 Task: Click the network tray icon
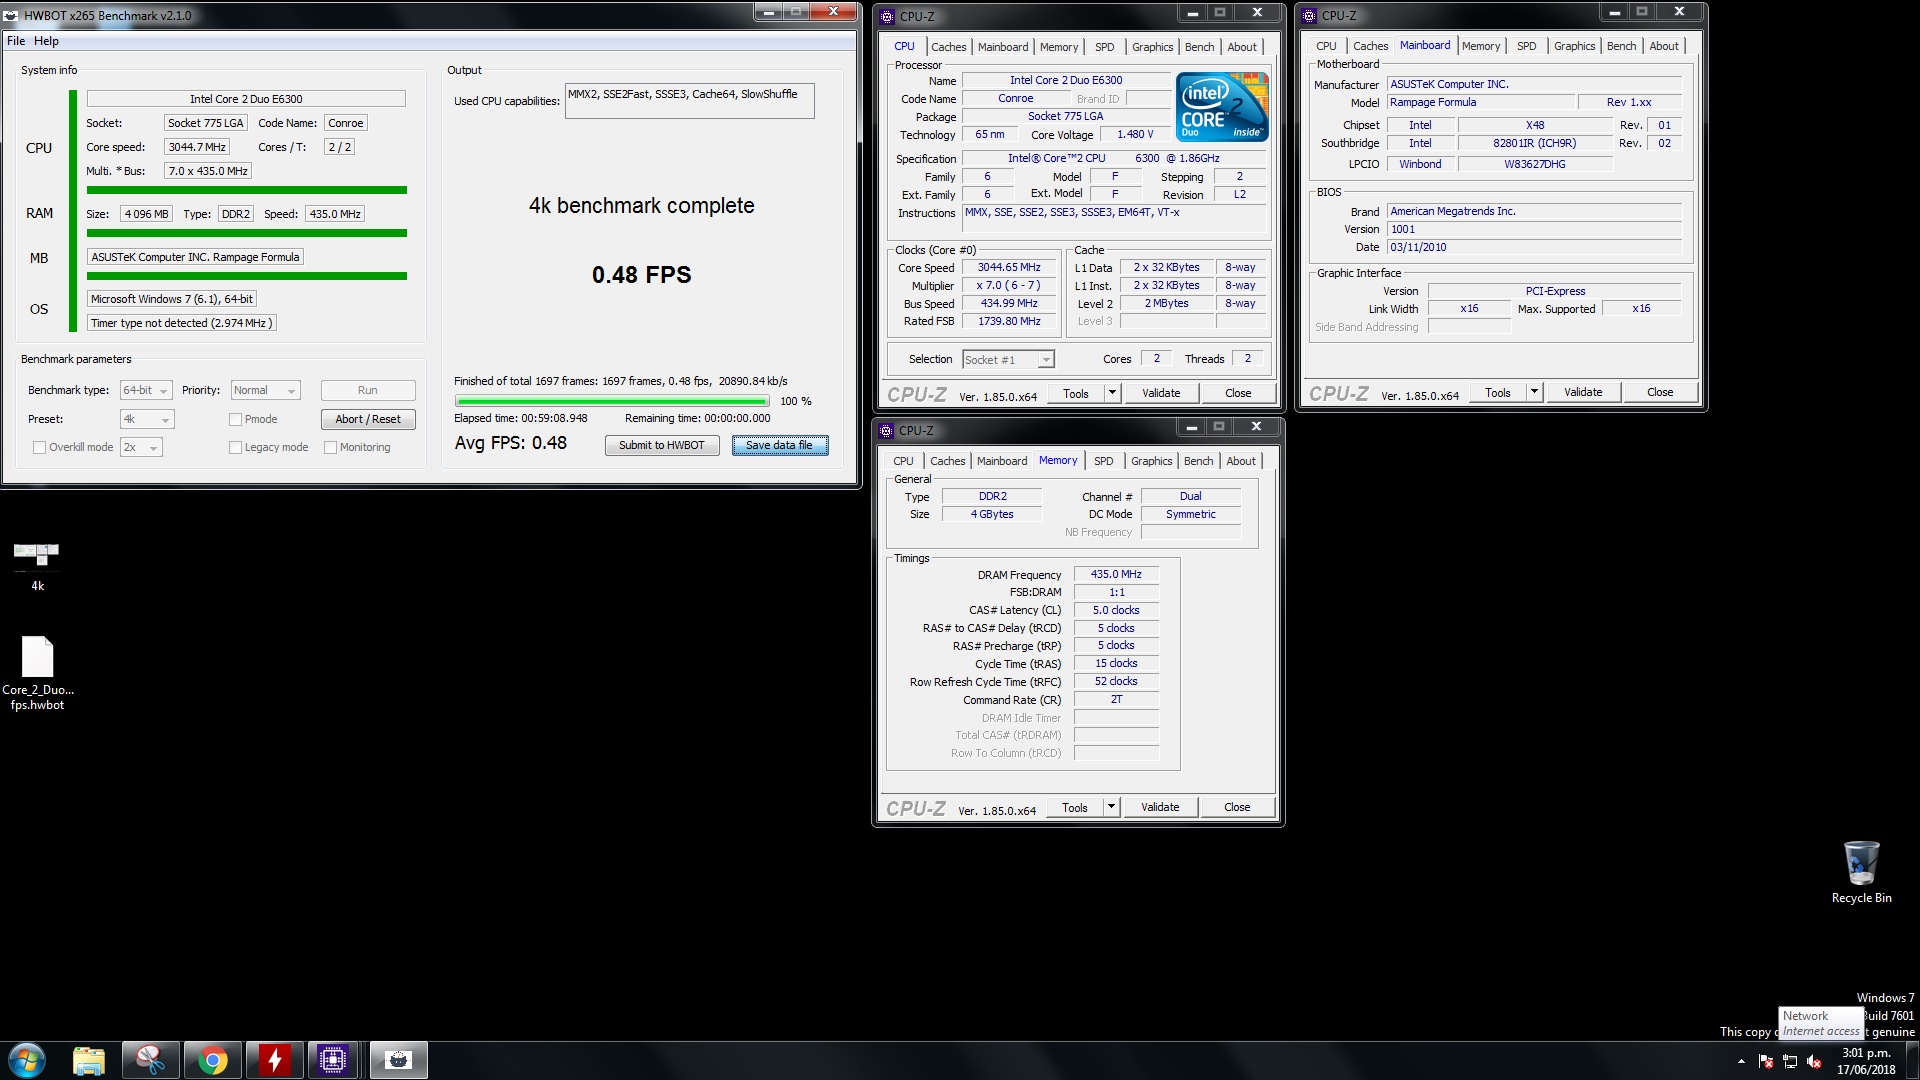pos(1790,1061)
